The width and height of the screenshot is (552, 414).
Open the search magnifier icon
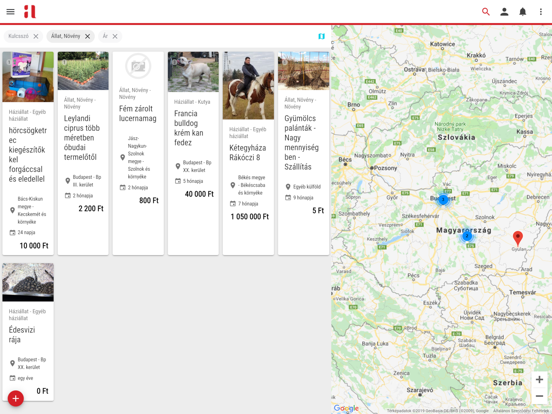(486, 12)
